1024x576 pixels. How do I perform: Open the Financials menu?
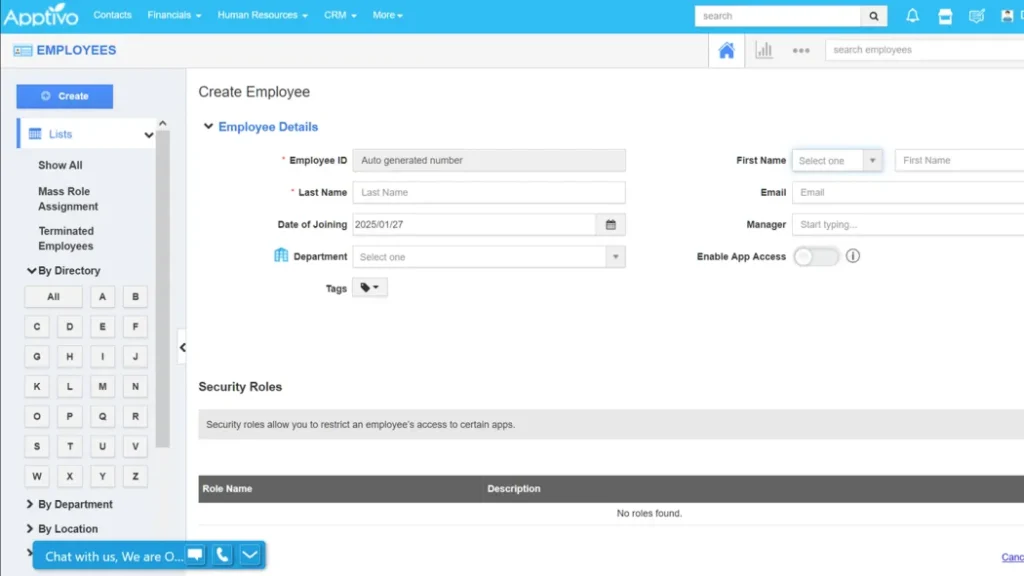click(174, 16)
